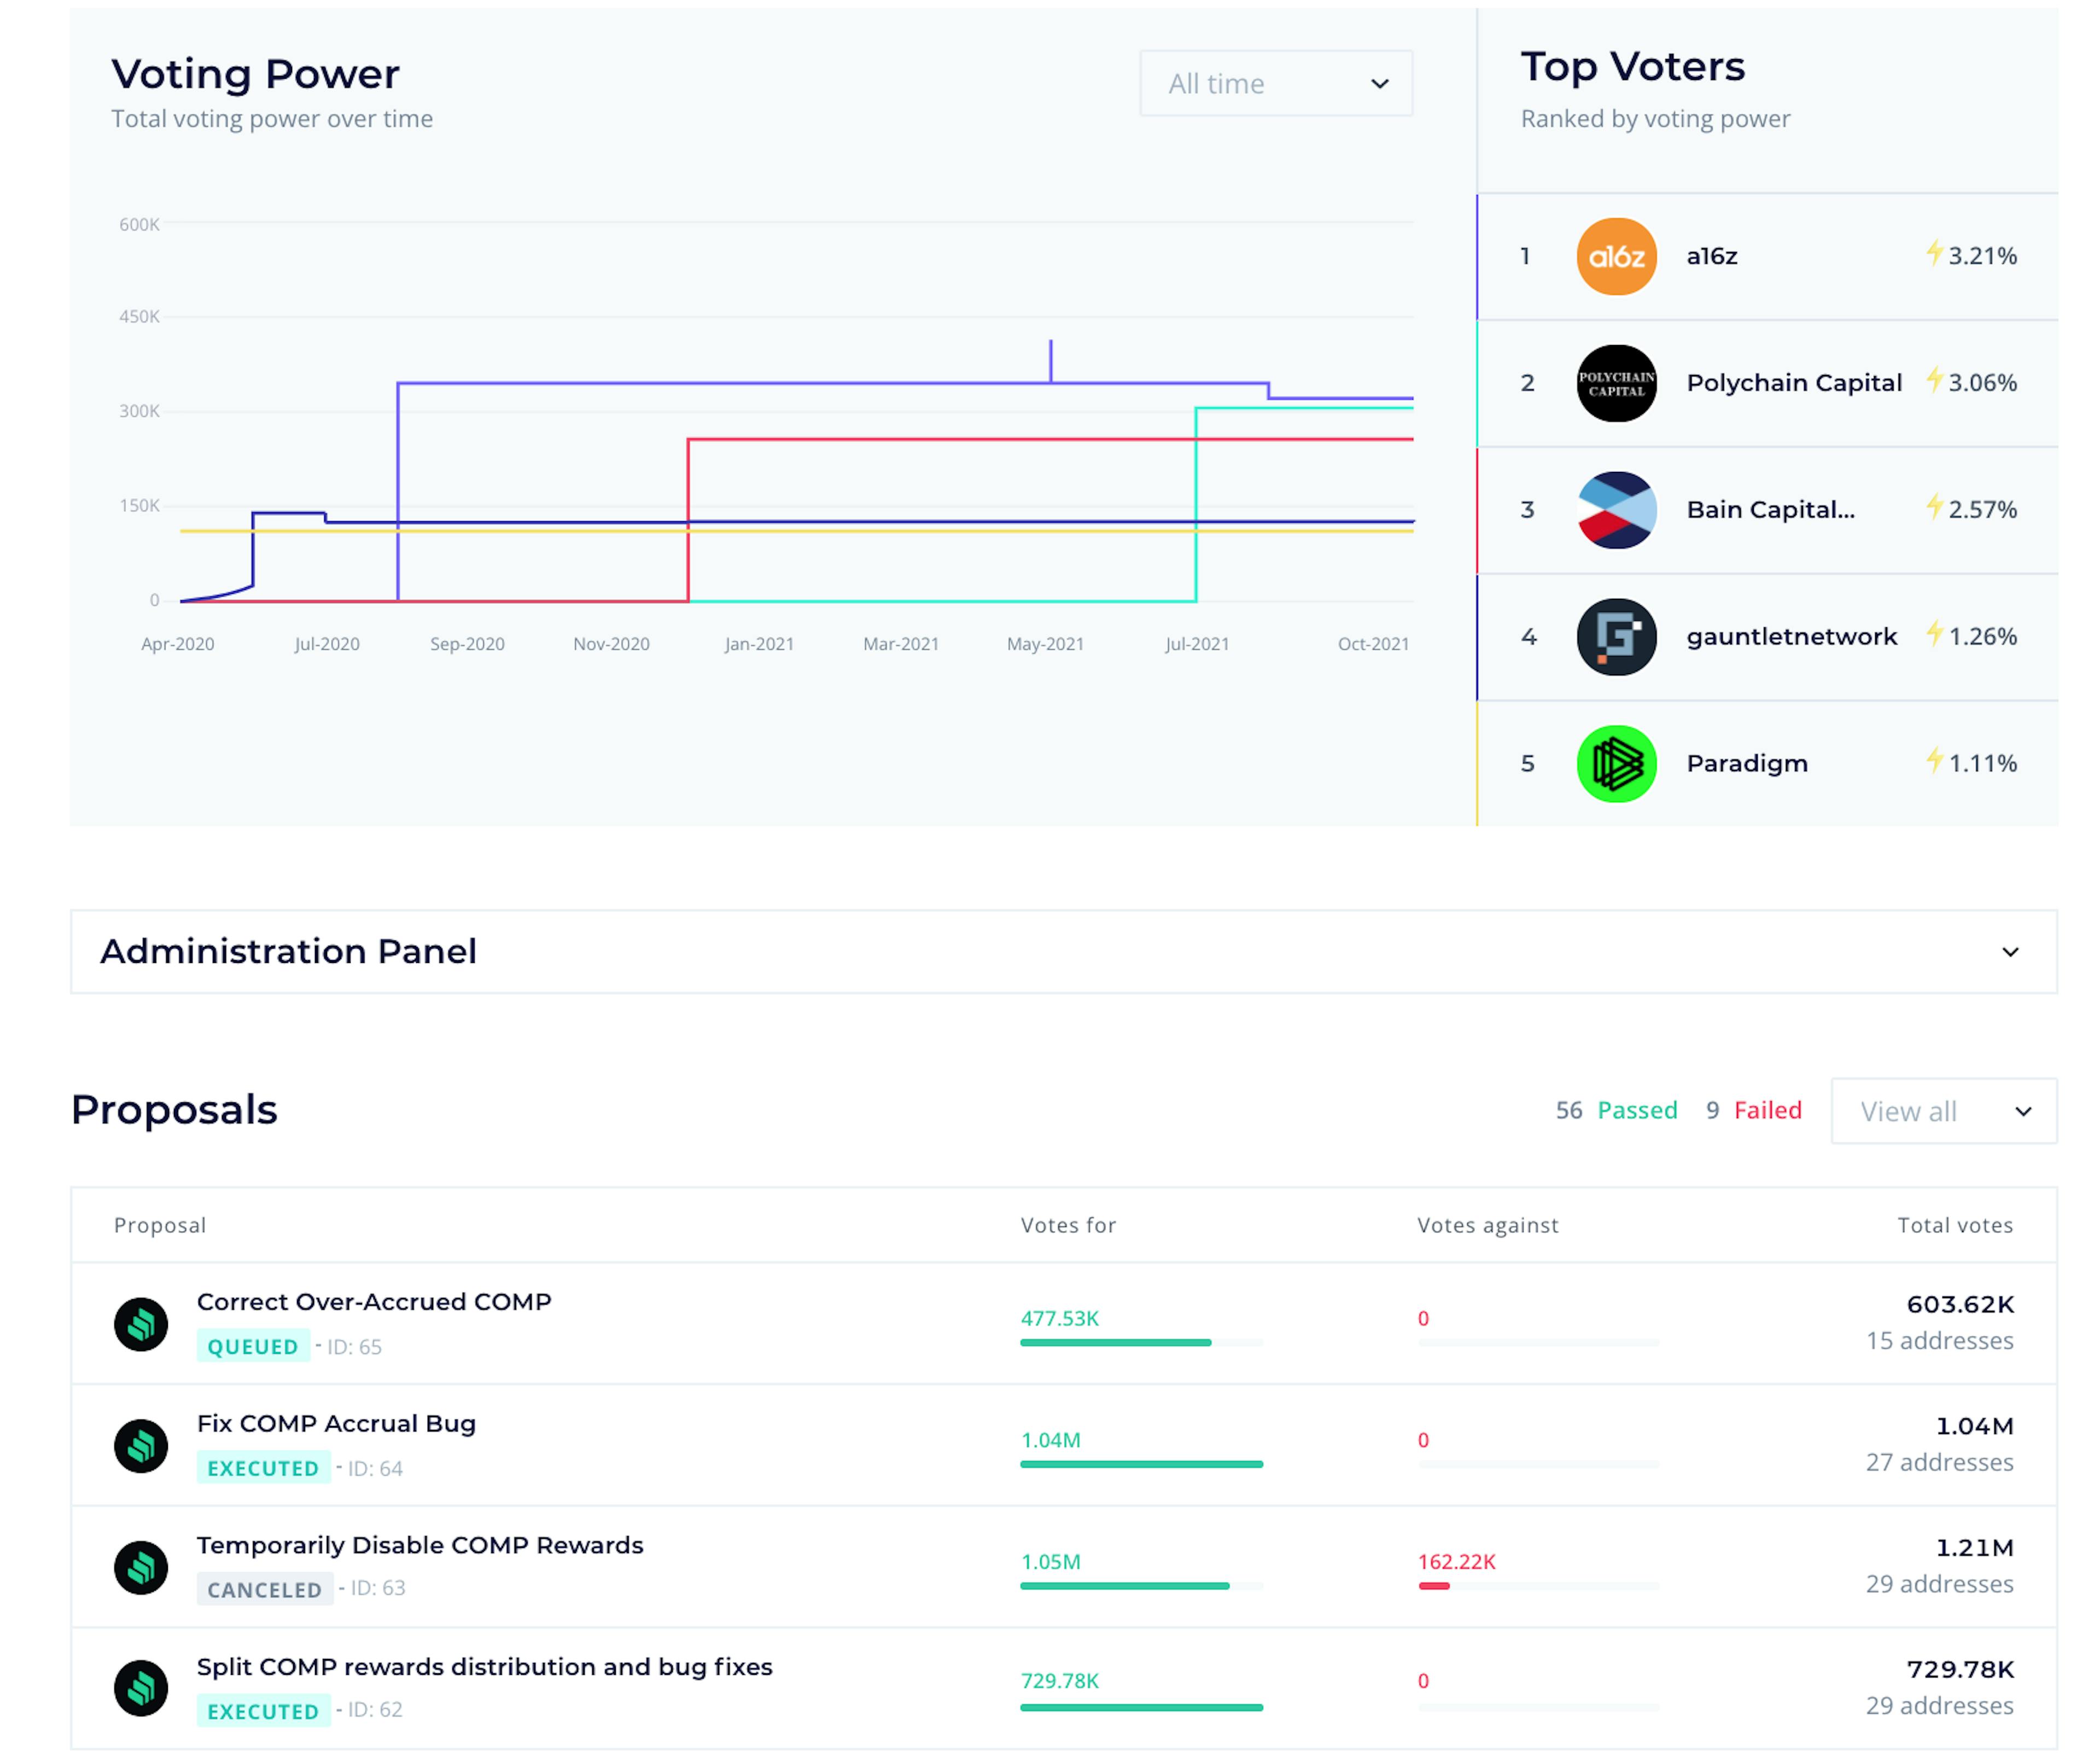Open Fix COMP Accrual Bug proposal
Image resolution: width=2100 pixels, height=1753 pixels.
[336, 1424]
